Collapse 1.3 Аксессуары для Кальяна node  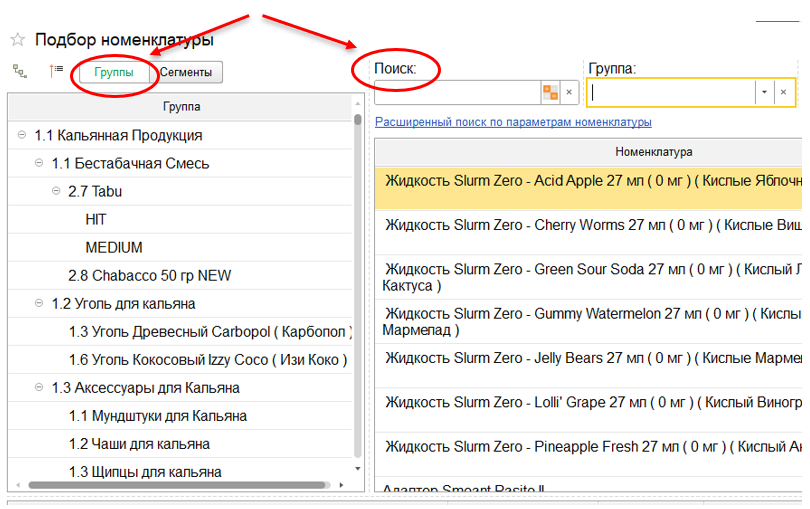[x=40, y=387]
